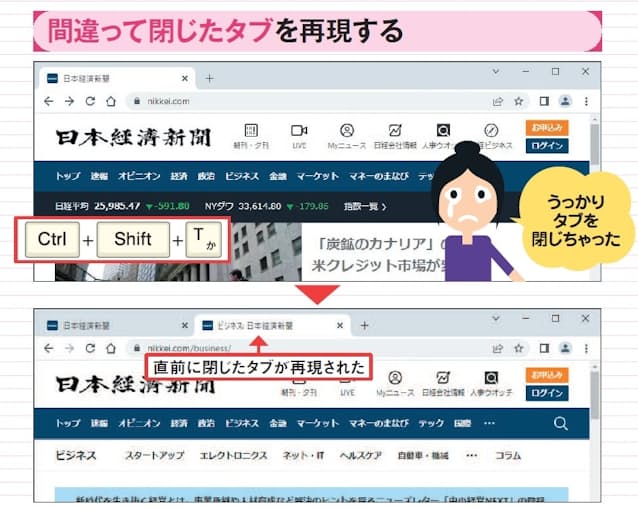Open the ネット・IT subcategory in the bottom window
This screenshot has height=508, width=638.
[x=304, y=455]
